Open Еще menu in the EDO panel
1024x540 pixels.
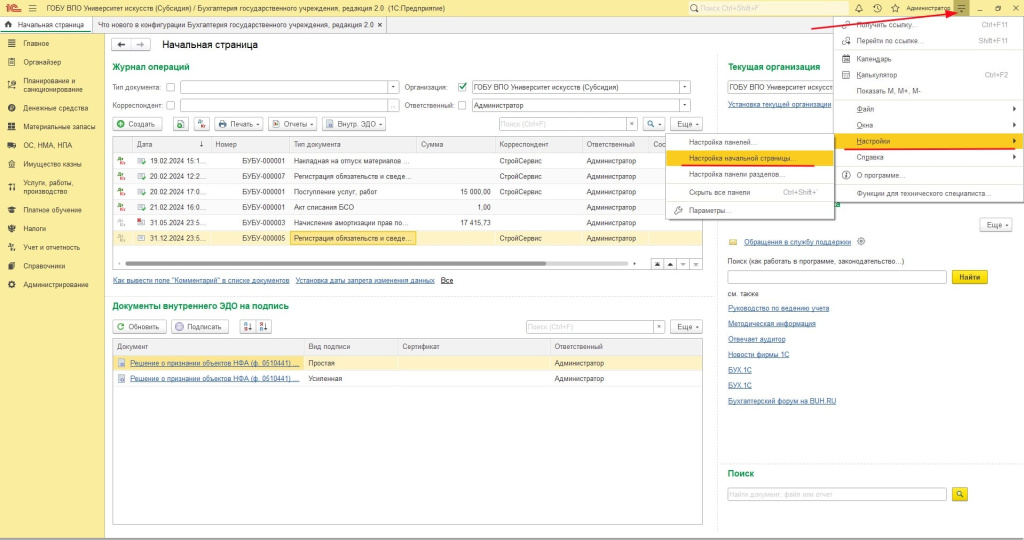[x=686, y=326]
